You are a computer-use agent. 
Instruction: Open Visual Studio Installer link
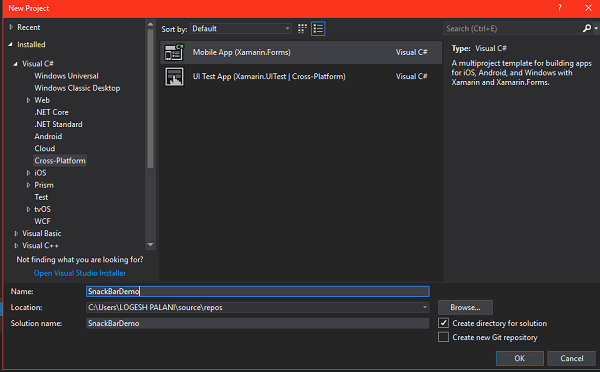coord(80,273)
